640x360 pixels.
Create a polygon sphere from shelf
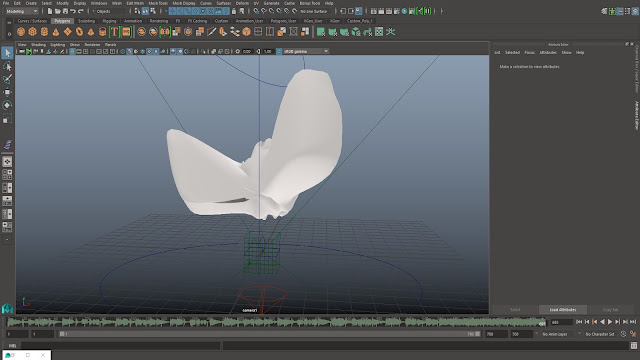21,31
